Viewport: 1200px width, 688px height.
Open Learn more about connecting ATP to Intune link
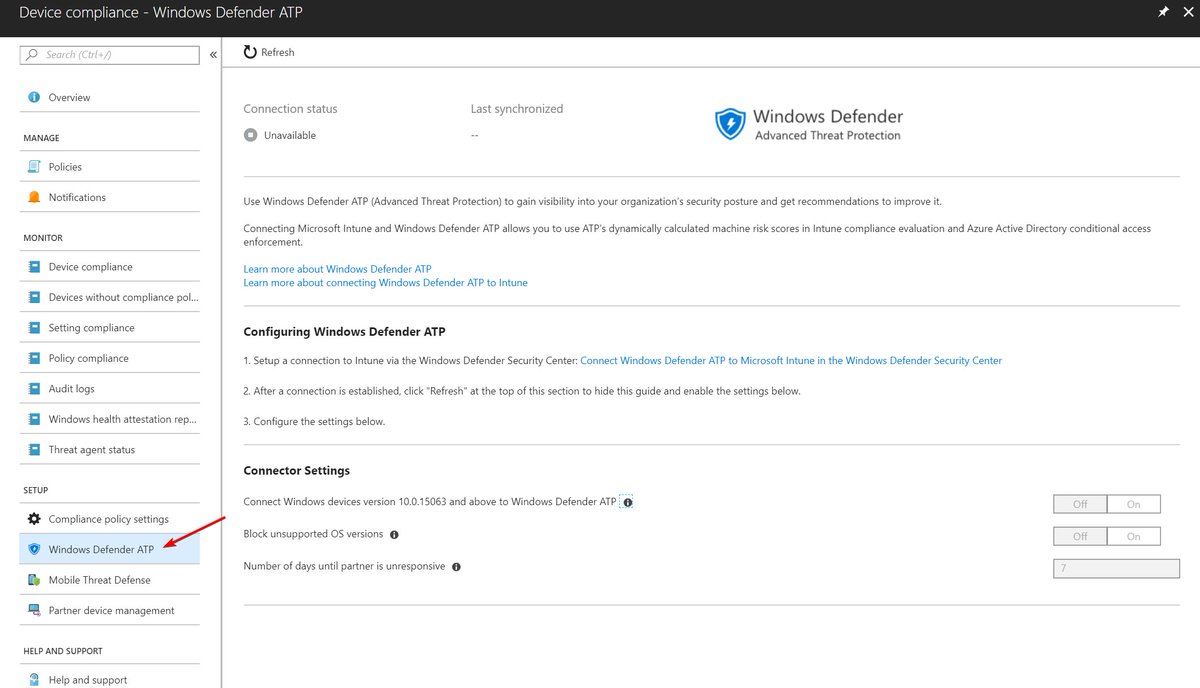tap(386, 283)
